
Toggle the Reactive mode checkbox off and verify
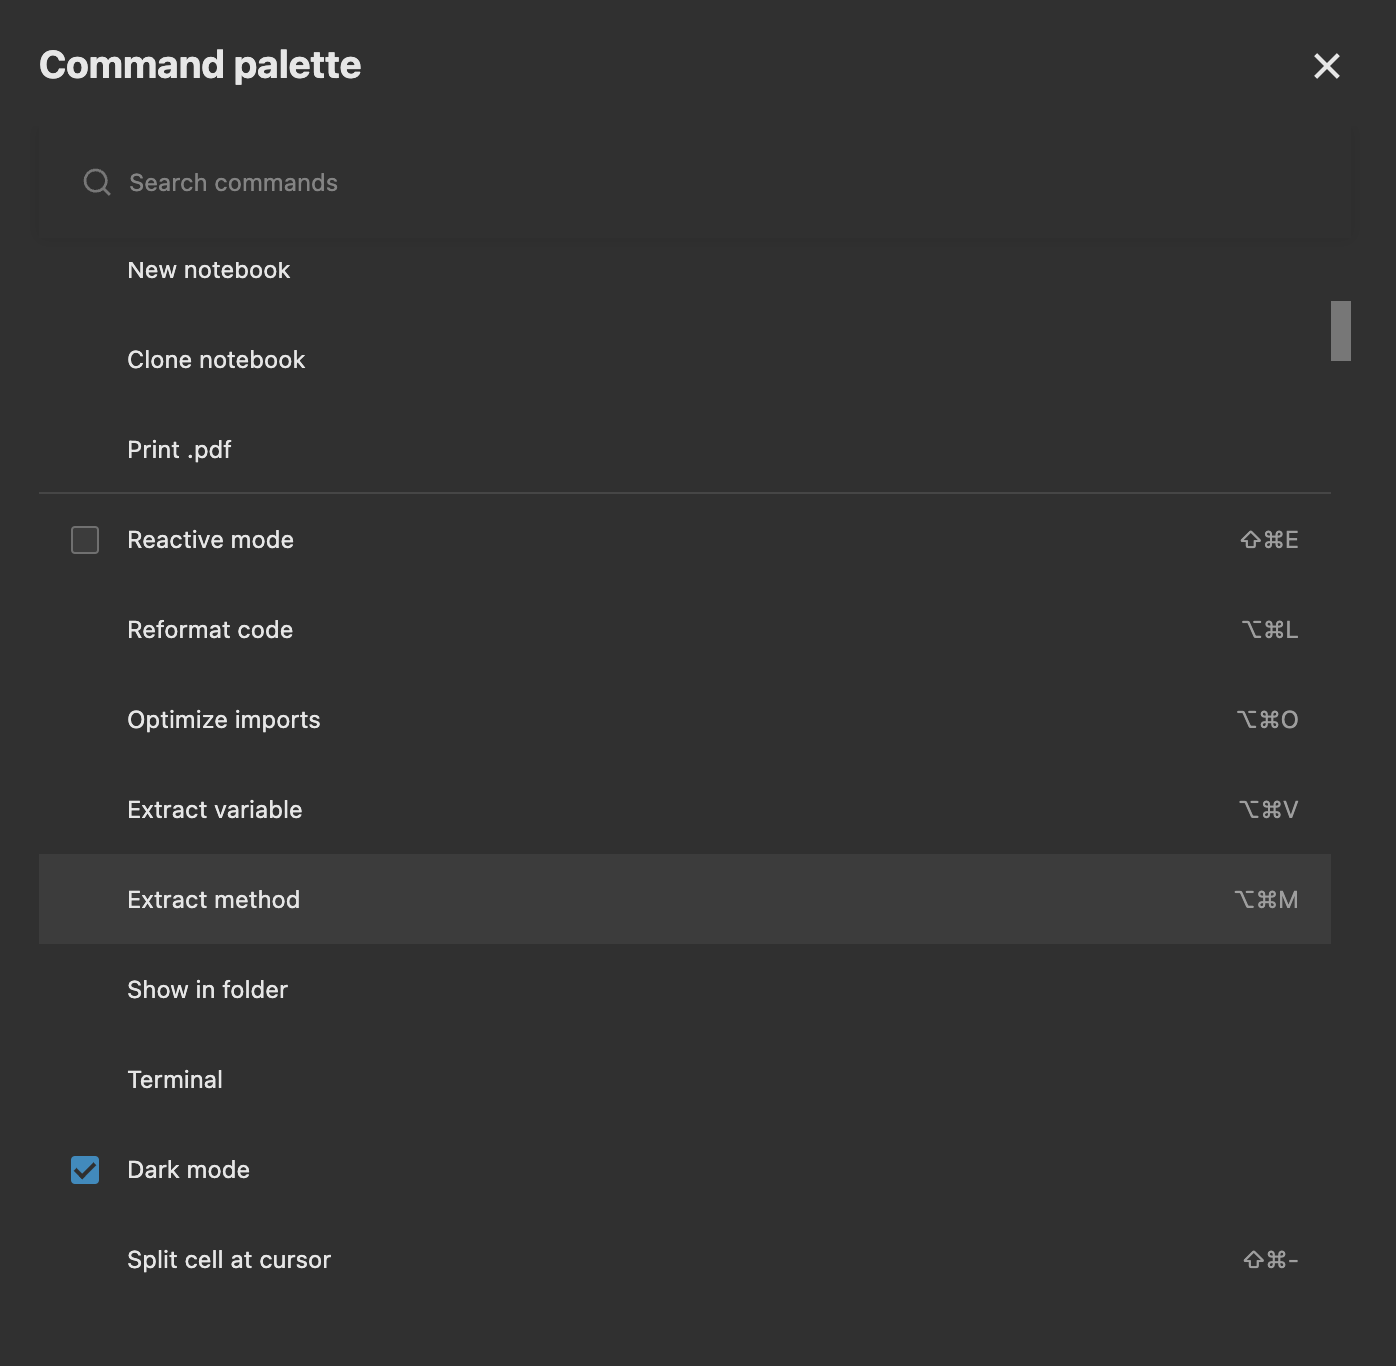(x=85, y=540)
